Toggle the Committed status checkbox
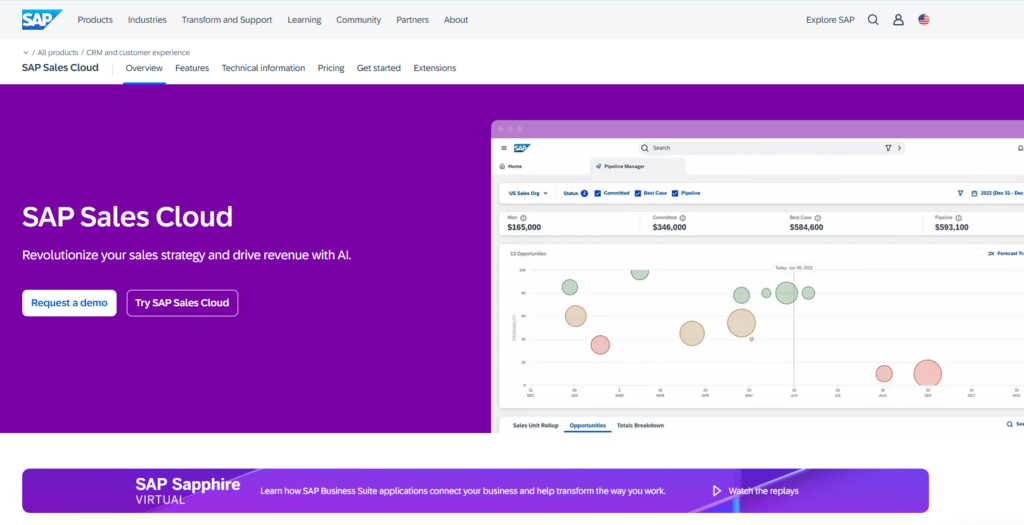 click(598, 193)
